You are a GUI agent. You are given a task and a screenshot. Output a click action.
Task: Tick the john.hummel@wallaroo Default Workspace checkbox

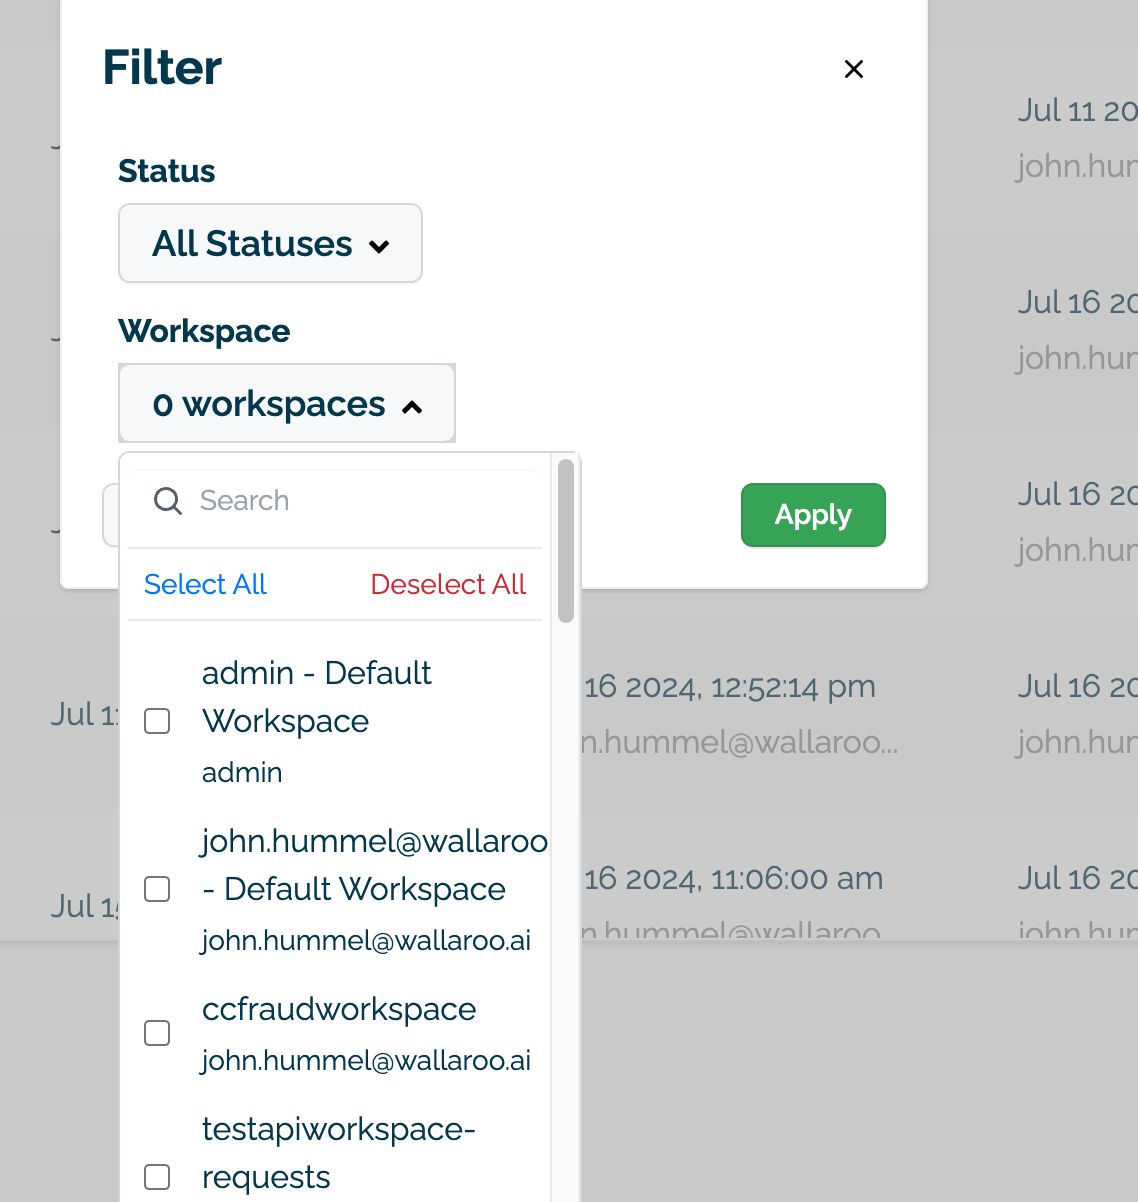click(157, 889)
